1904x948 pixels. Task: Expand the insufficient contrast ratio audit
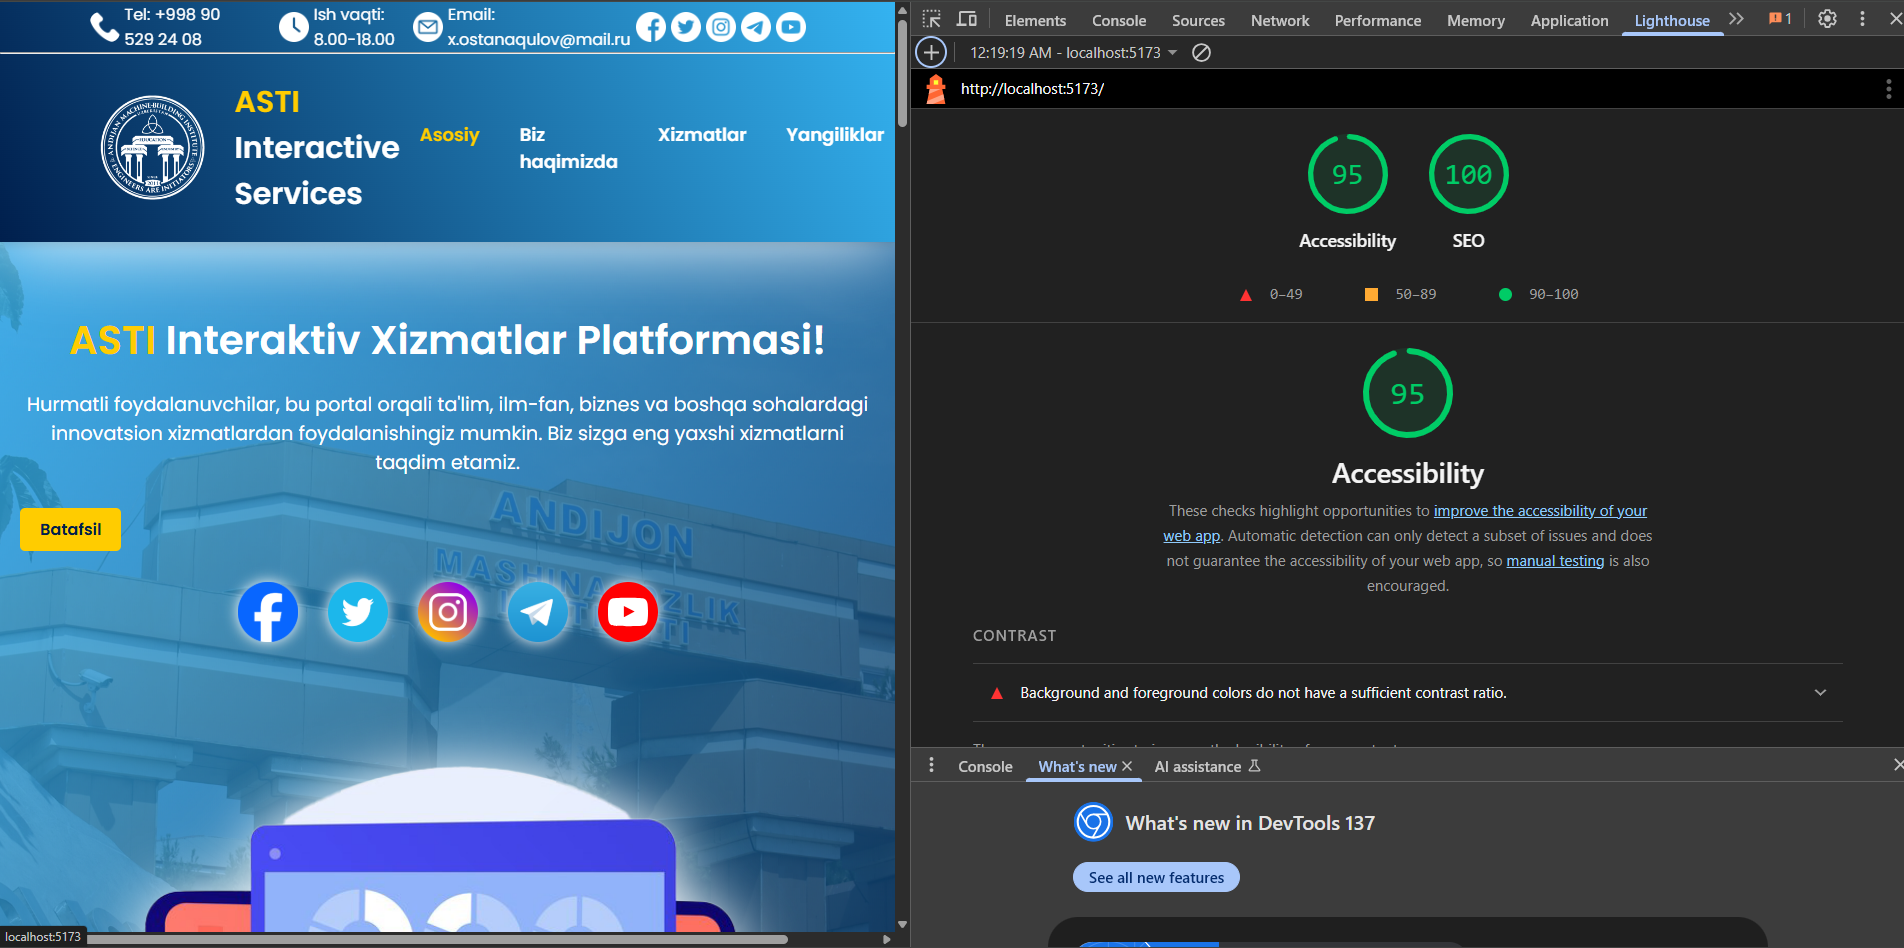pos(1408,693)
